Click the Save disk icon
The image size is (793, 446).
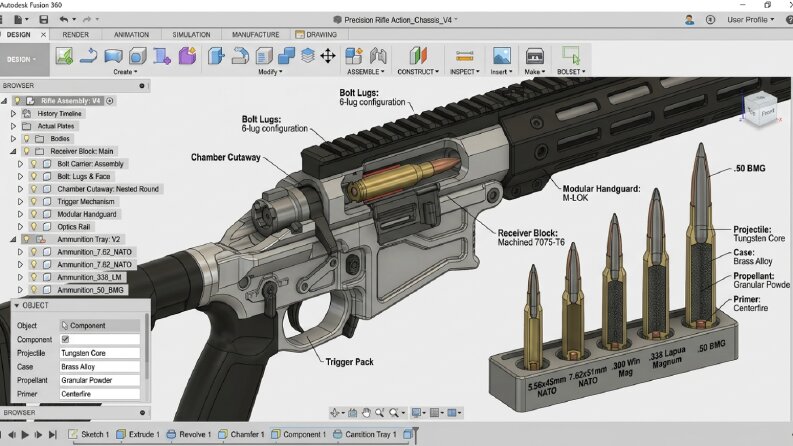pyautogui.click(x=43, y=20)
